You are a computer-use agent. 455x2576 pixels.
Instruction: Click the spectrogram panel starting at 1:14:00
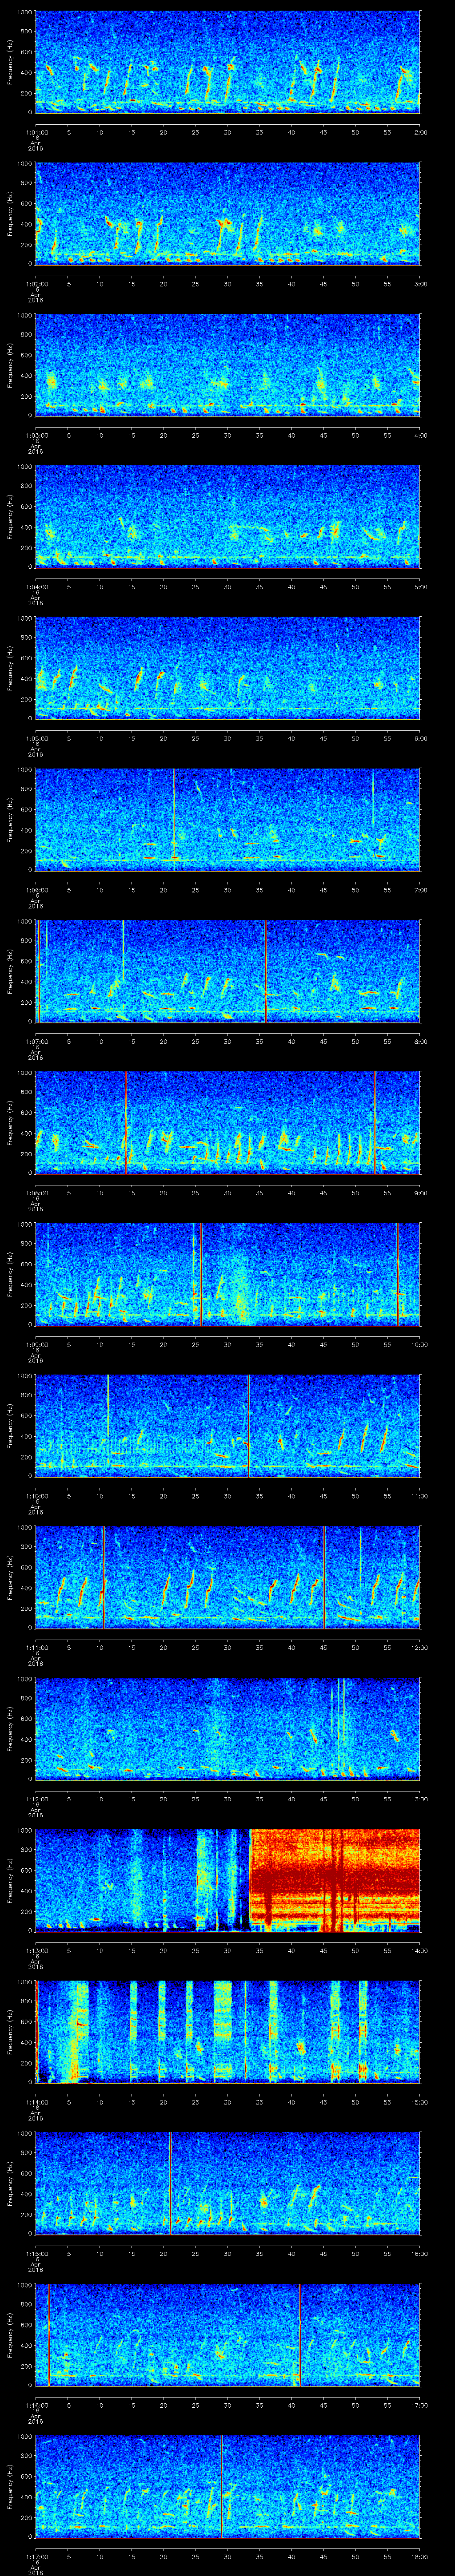pyautogui.click(x=228, y=2033)
